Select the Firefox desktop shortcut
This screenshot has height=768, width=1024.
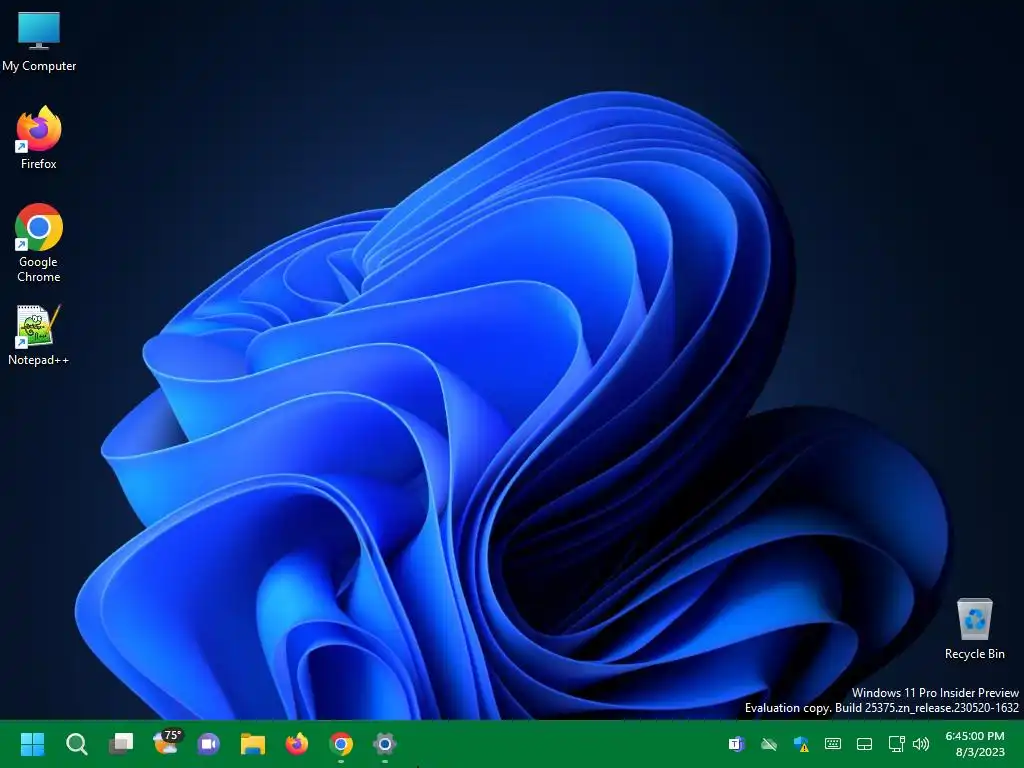click(x=39, y=138)
